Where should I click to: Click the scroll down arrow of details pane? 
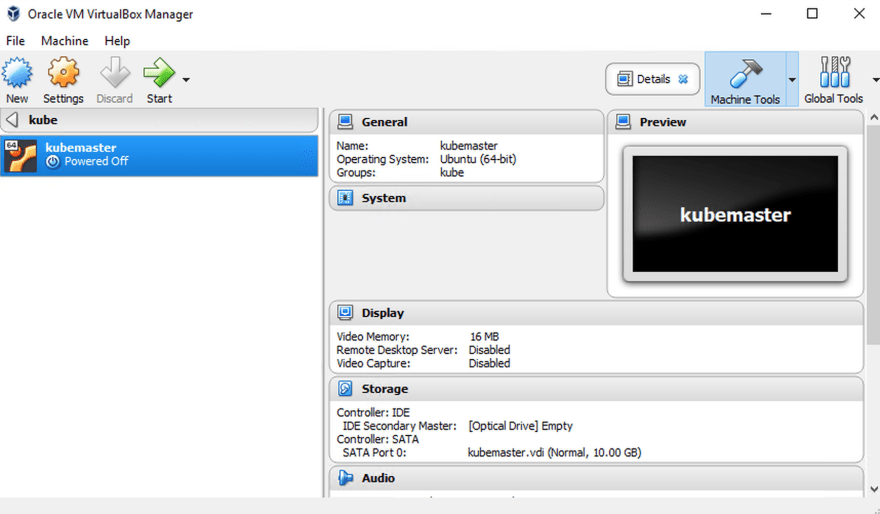click(874, 489)
